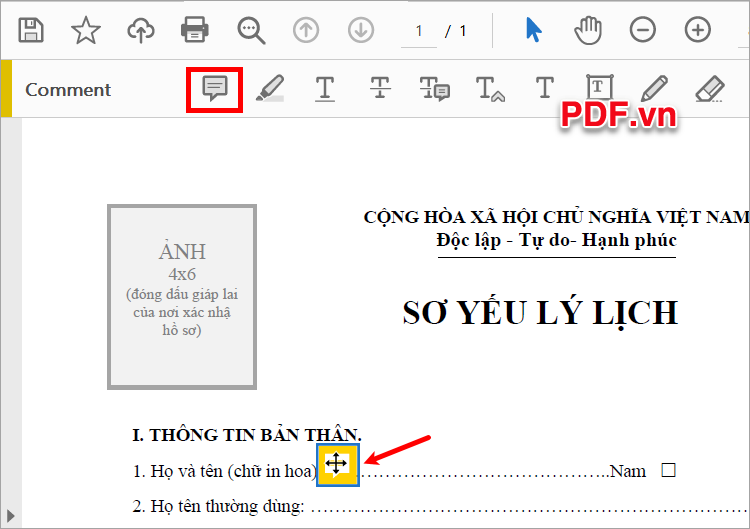
Task: Bookmark the file with the star icon
Action: coord(86,30)
